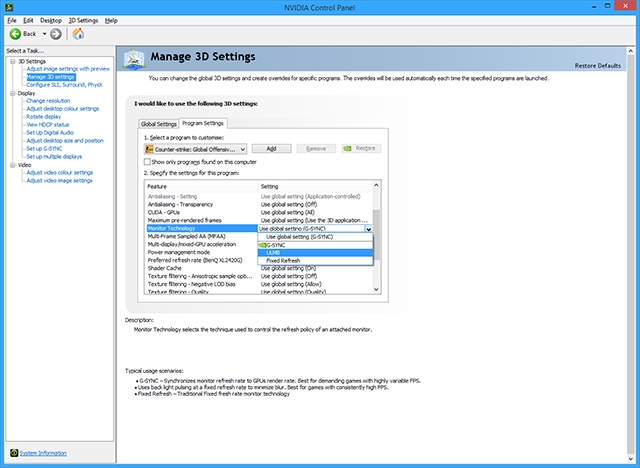This screenshot has width=640, height=468.
Task: Switch to the Global Settings tab
Action: [158, 123]
